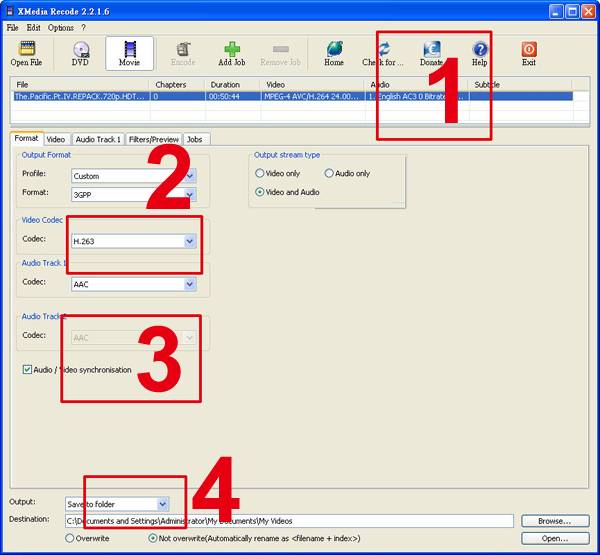
Task: Open the File menu
Action: 12,28
